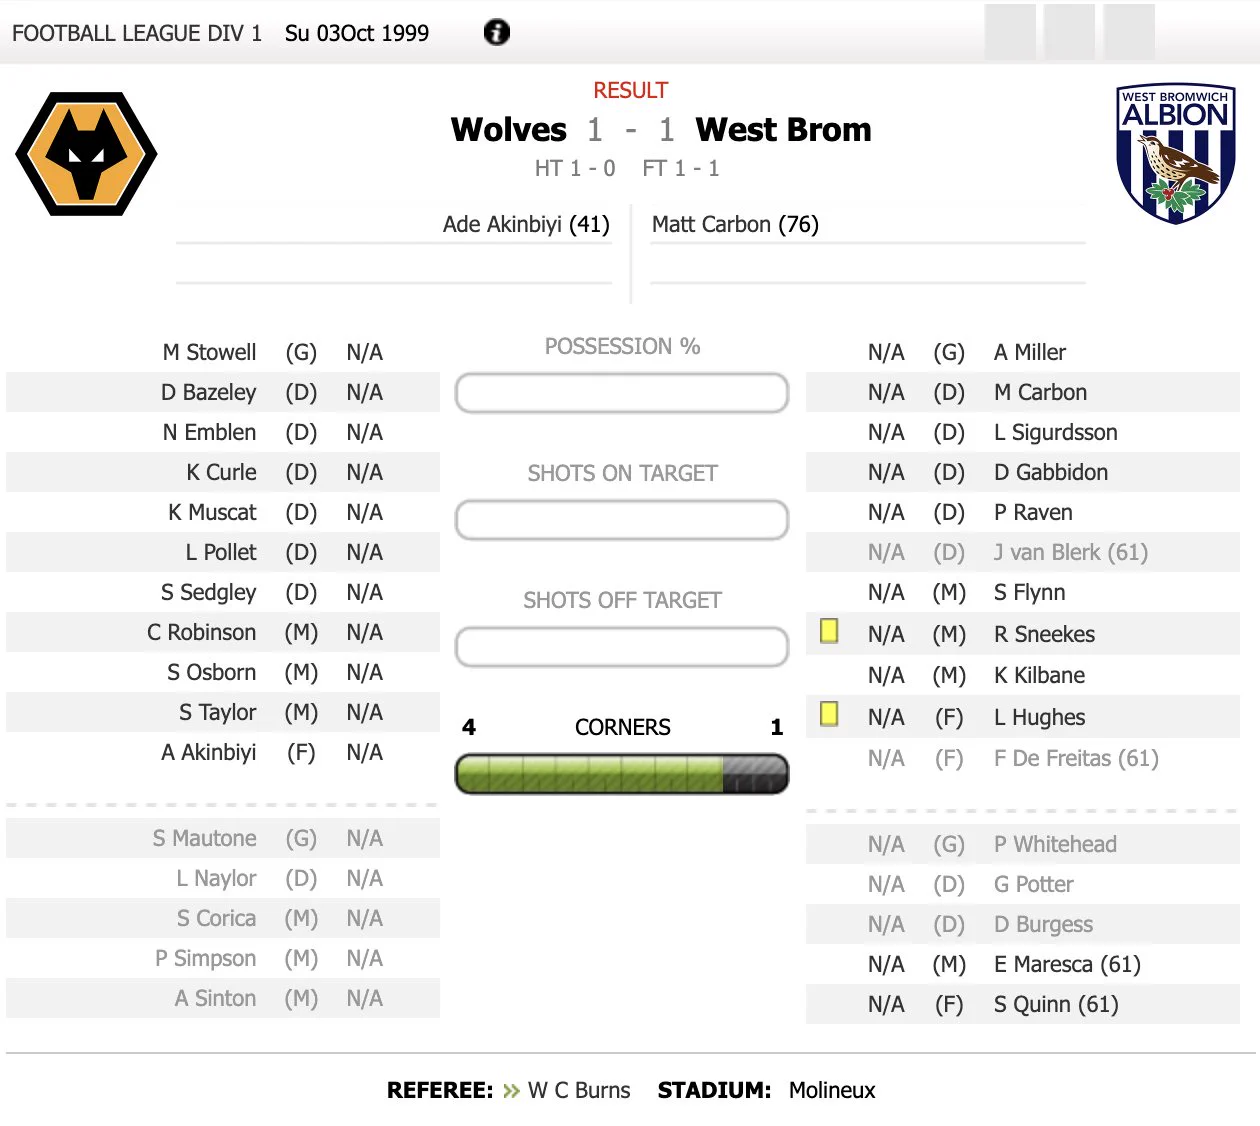Click R Sneekes' yellow card icon
This screenshot has width=1260, height=1126.
(x=829, y=631)
